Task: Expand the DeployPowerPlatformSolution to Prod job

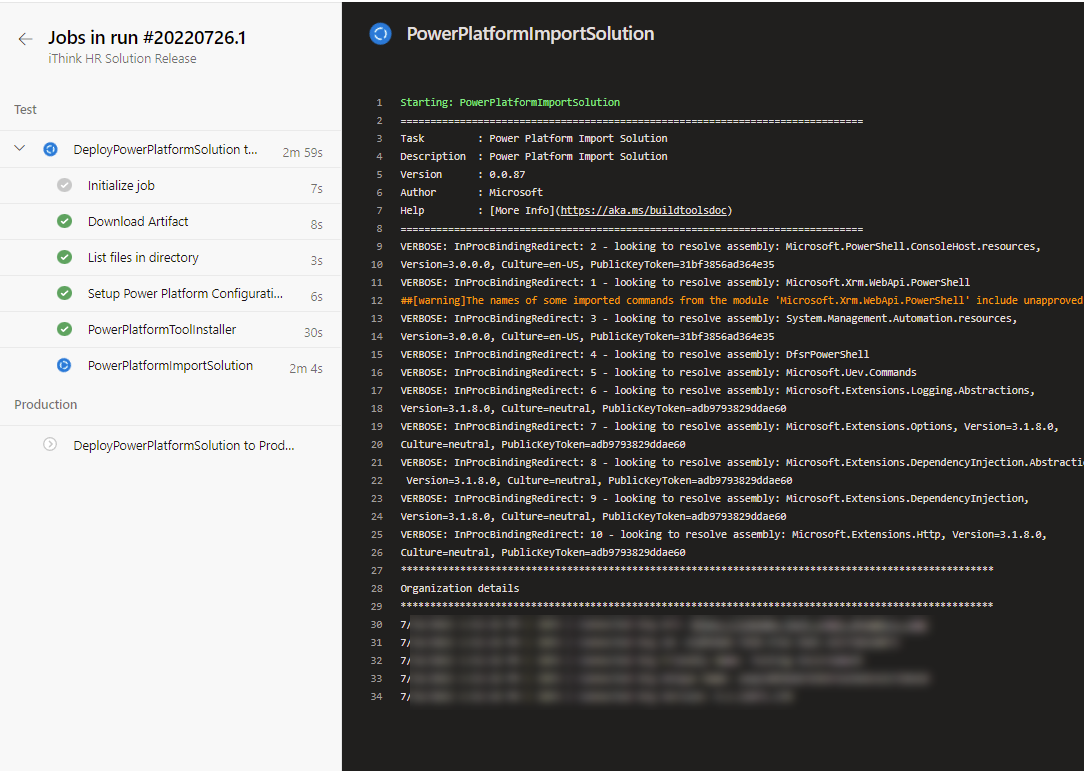Action: pos(184,446)
